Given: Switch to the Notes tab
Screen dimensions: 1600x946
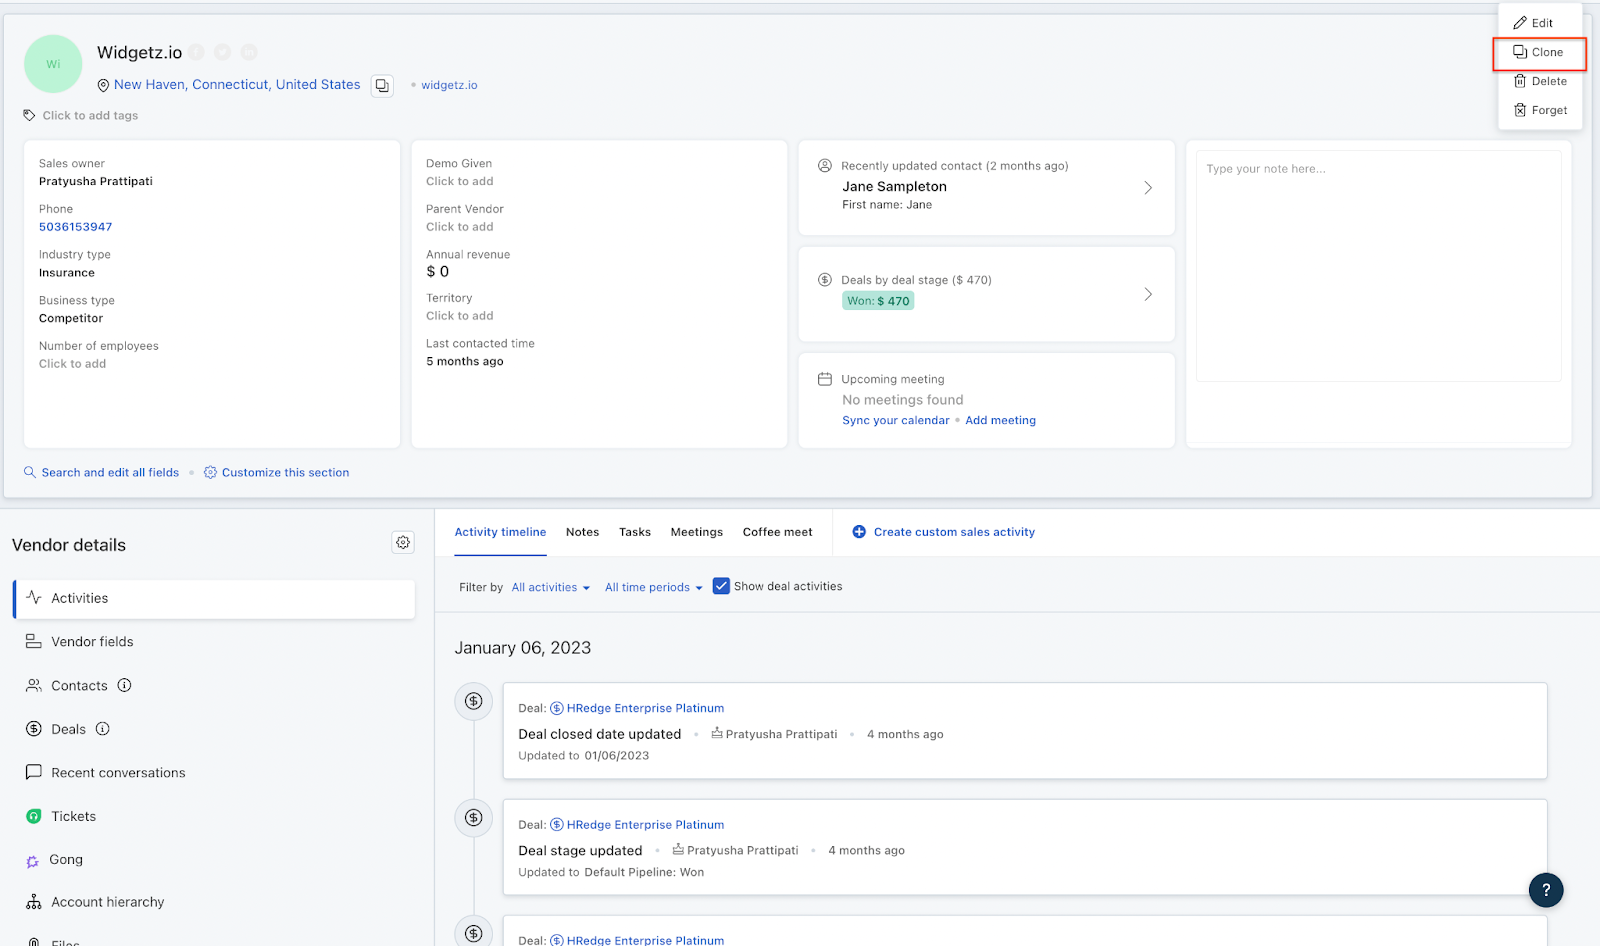Looking at the screenshot, I should (x=582, y=531).
